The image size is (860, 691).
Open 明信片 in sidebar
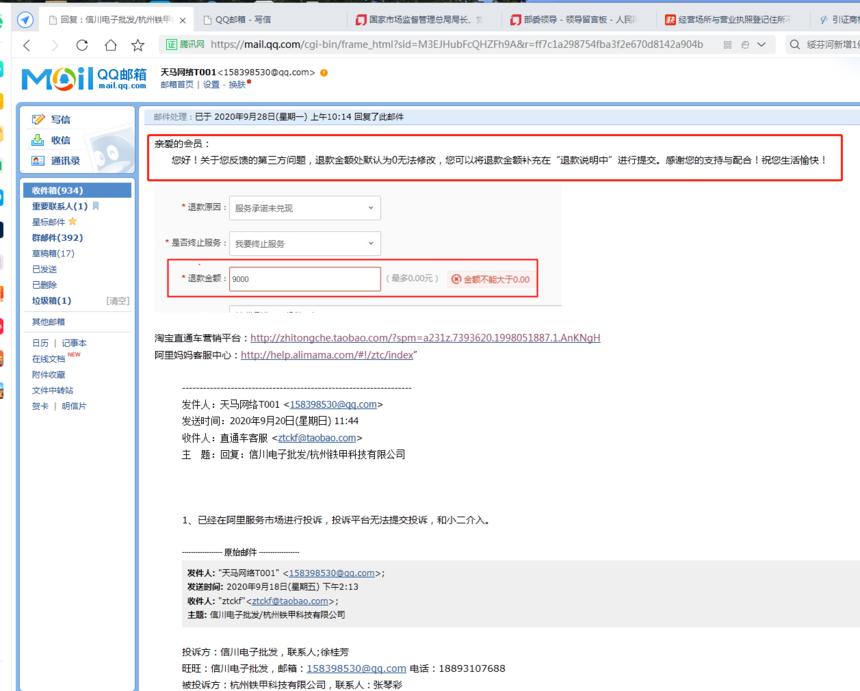(x=74, y=406)
